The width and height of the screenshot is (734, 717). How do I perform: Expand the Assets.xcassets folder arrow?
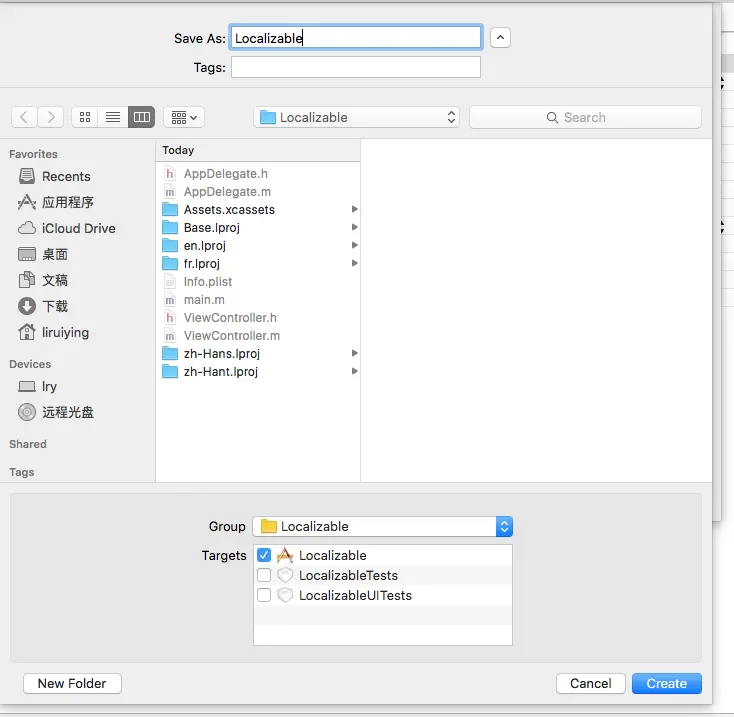coord(354,209)
